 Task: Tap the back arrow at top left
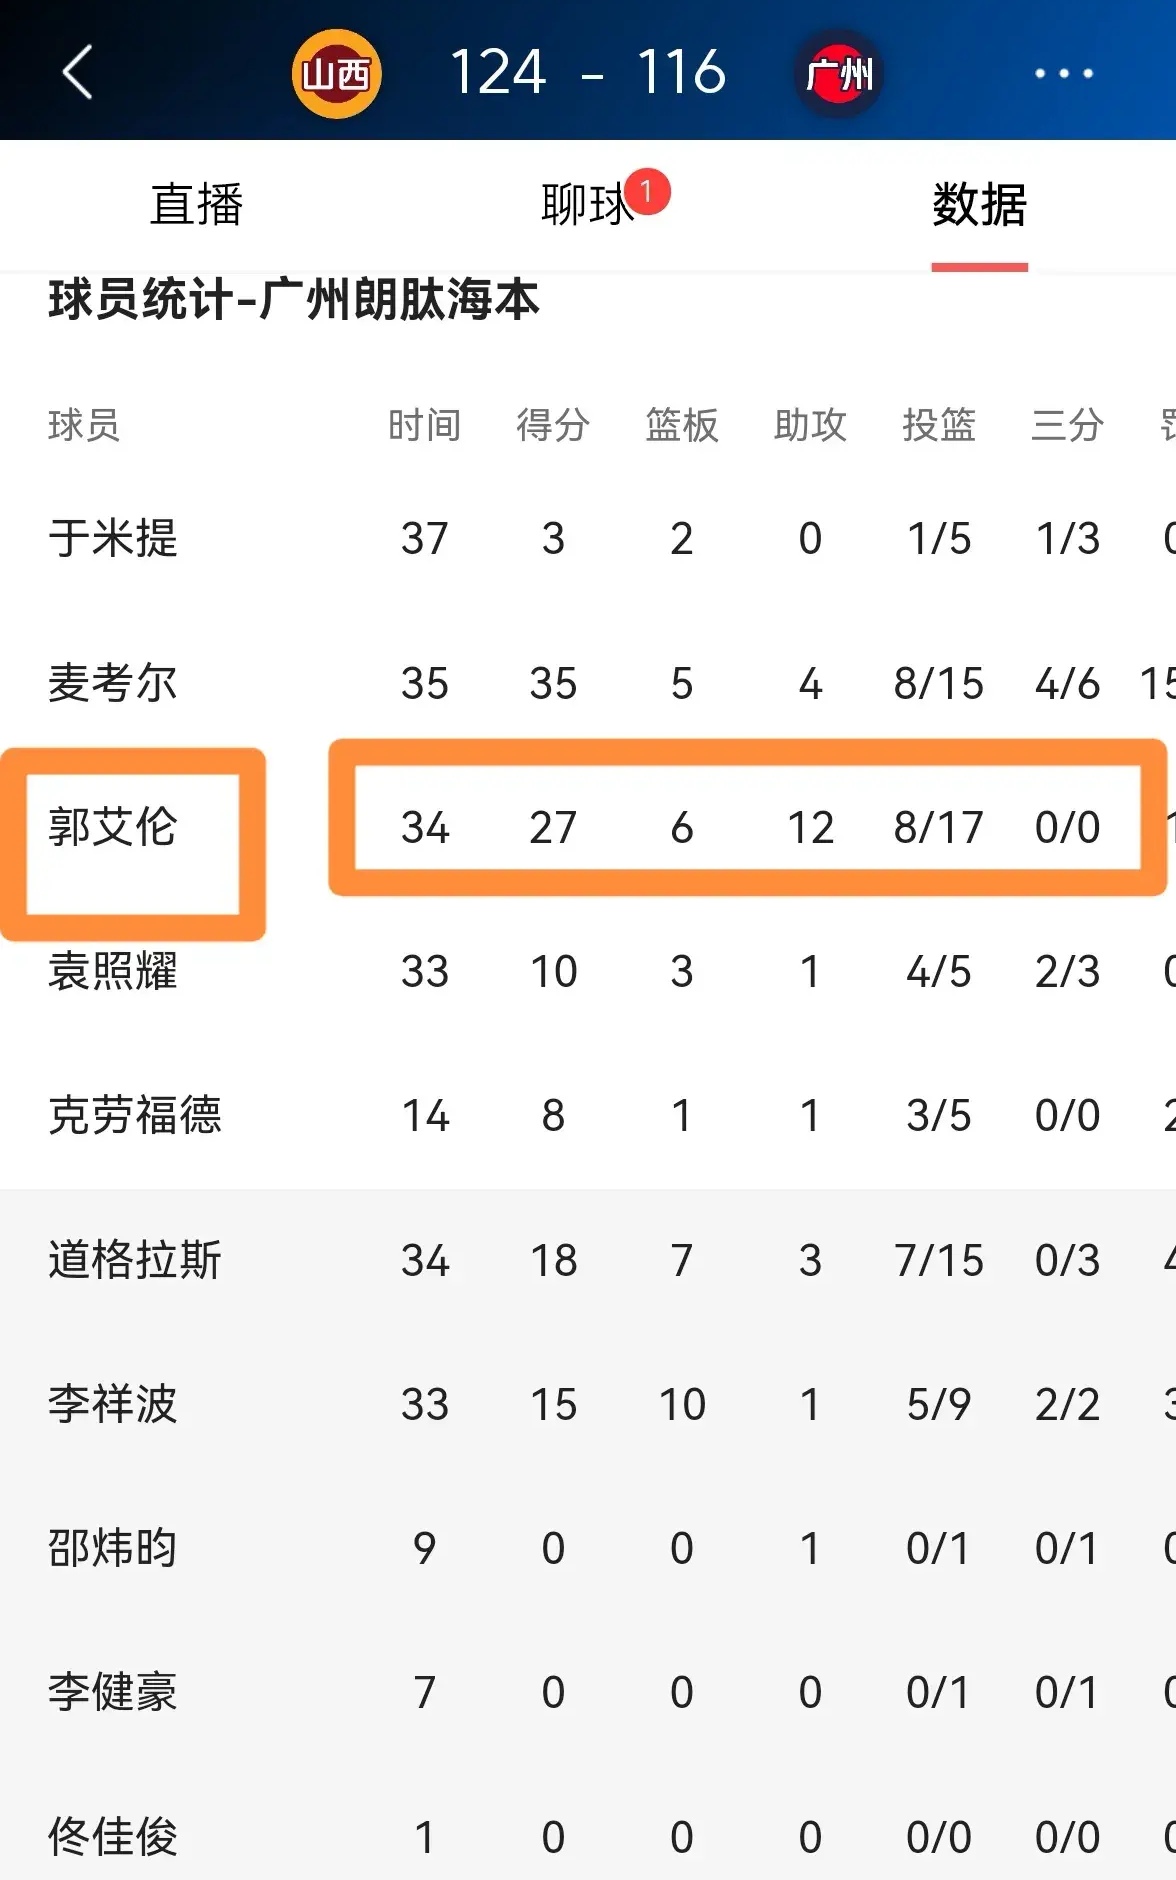[75, 73]
